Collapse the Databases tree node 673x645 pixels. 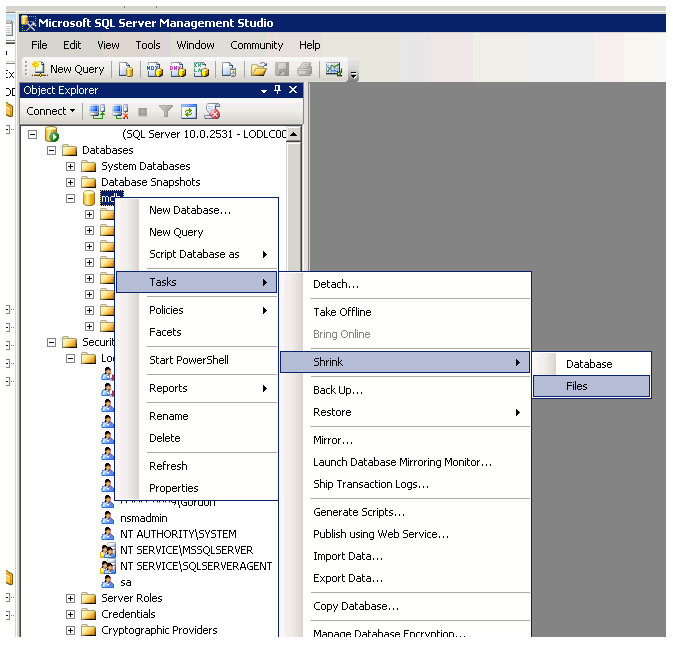tap(52, 150)
